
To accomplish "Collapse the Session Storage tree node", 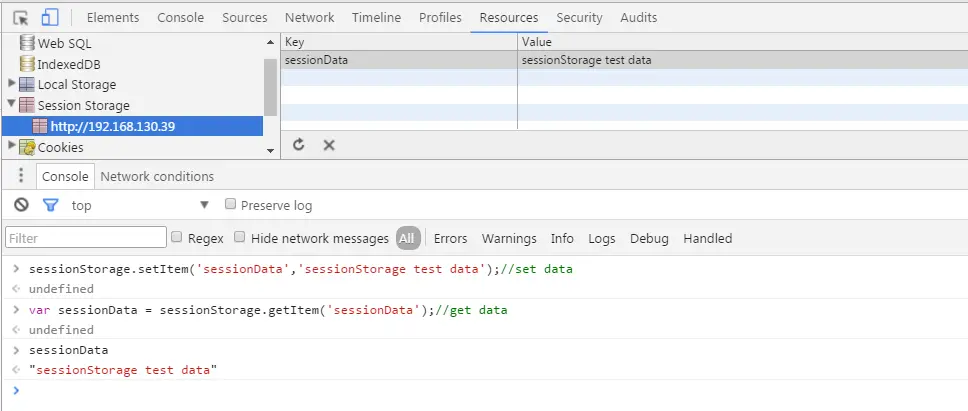I will pos(11,104).
